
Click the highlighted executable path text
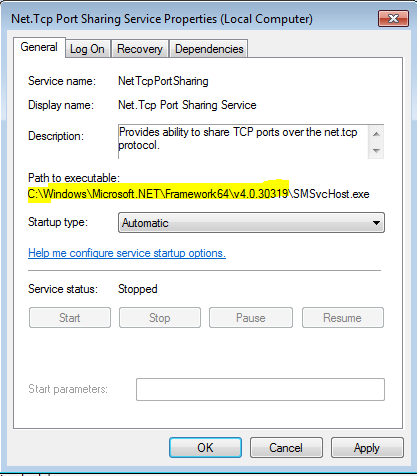click(158, 194)
